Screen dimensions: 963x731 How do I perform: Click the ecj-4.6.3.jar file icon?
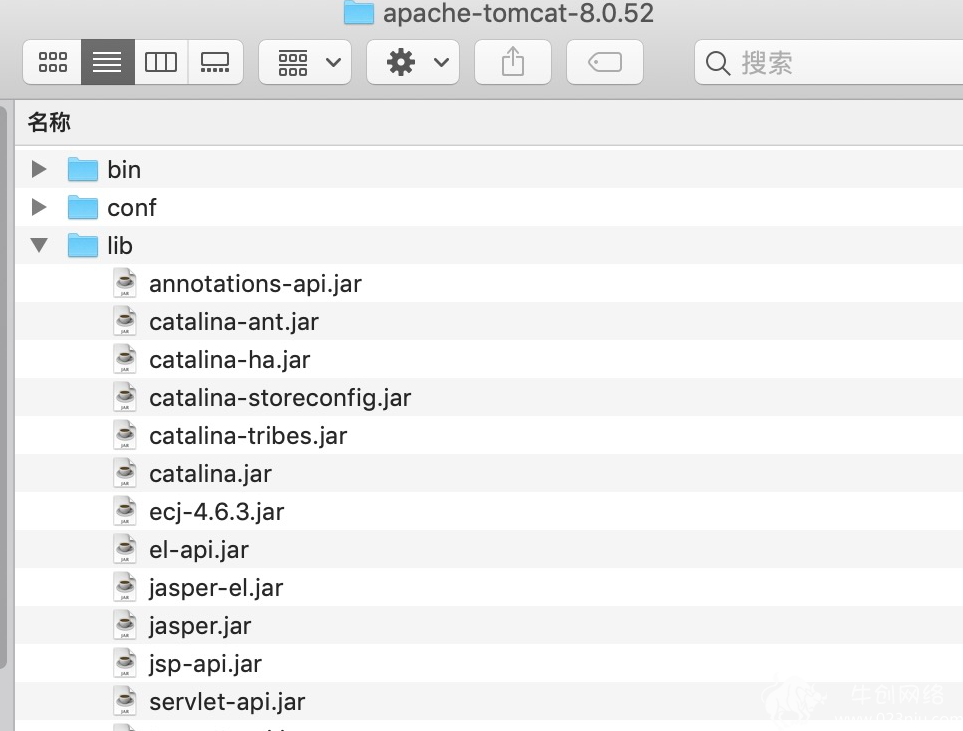point(125,512)
